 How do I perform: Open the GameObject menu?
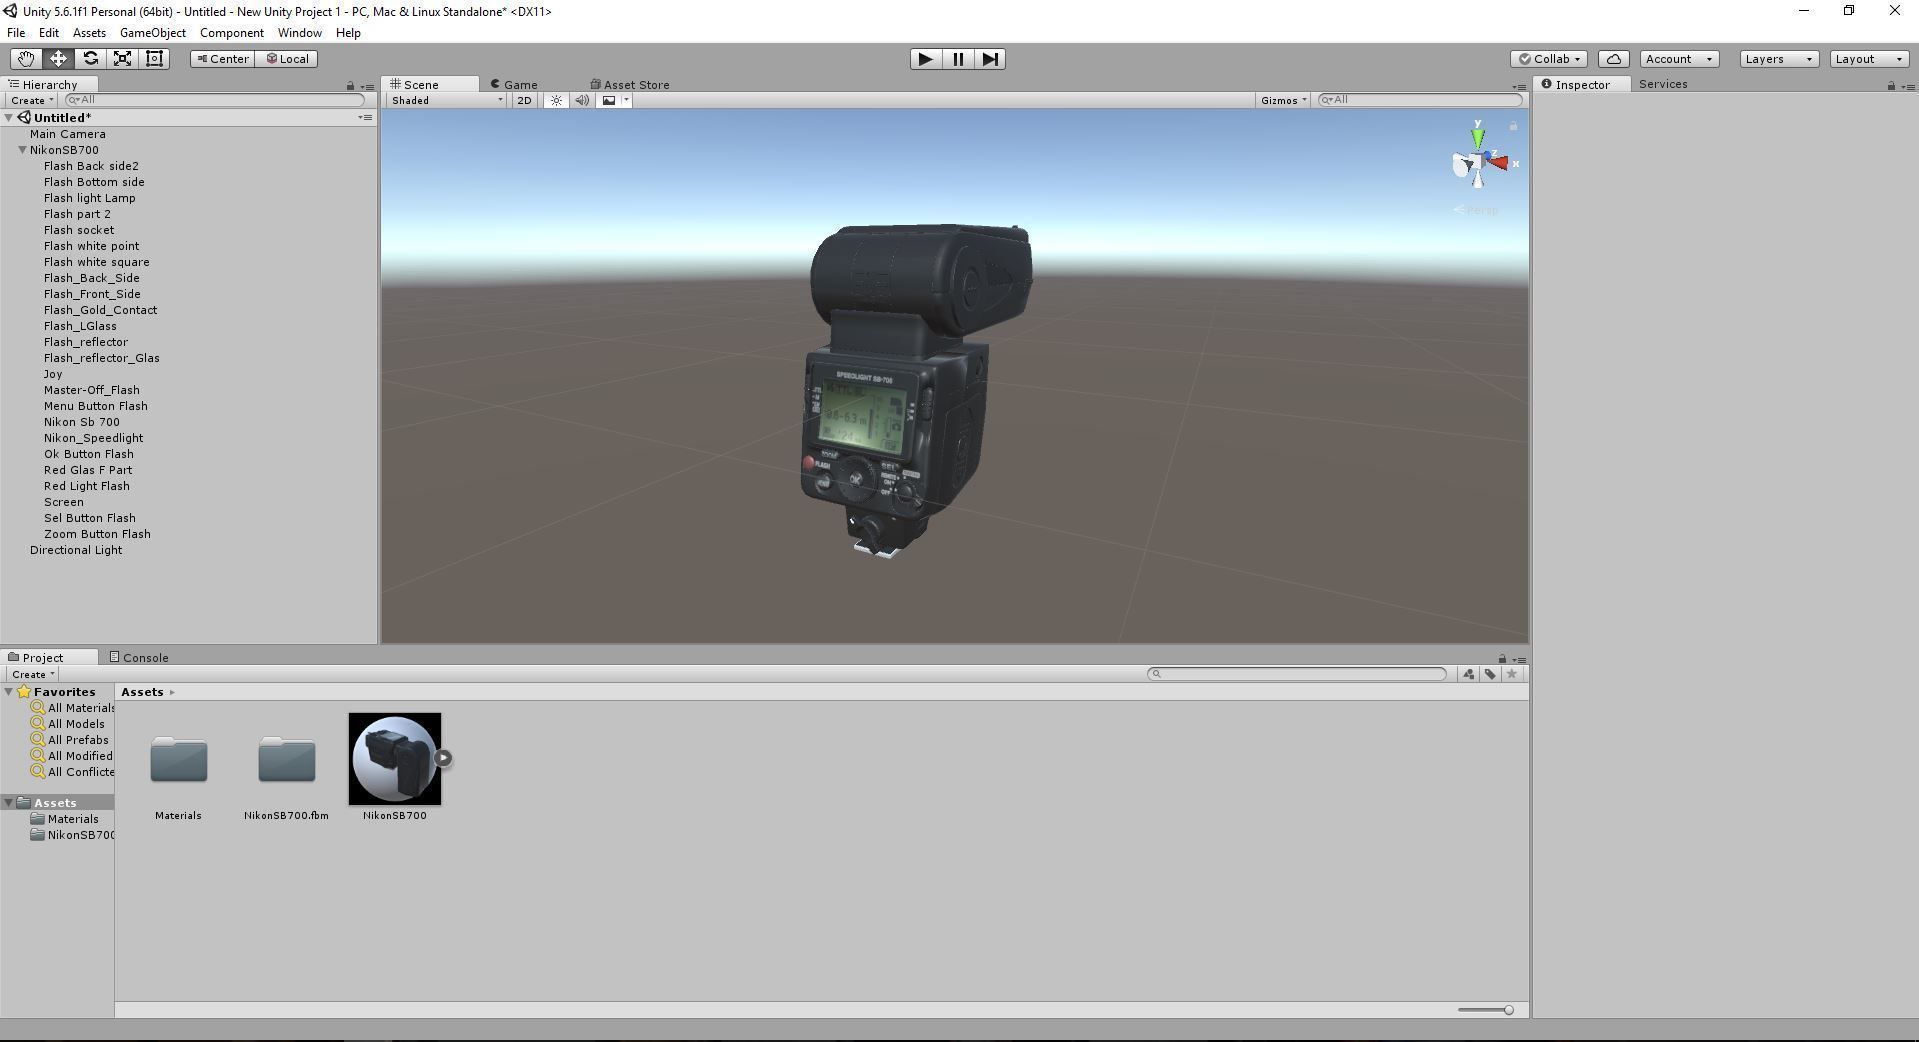pos(152,33)
